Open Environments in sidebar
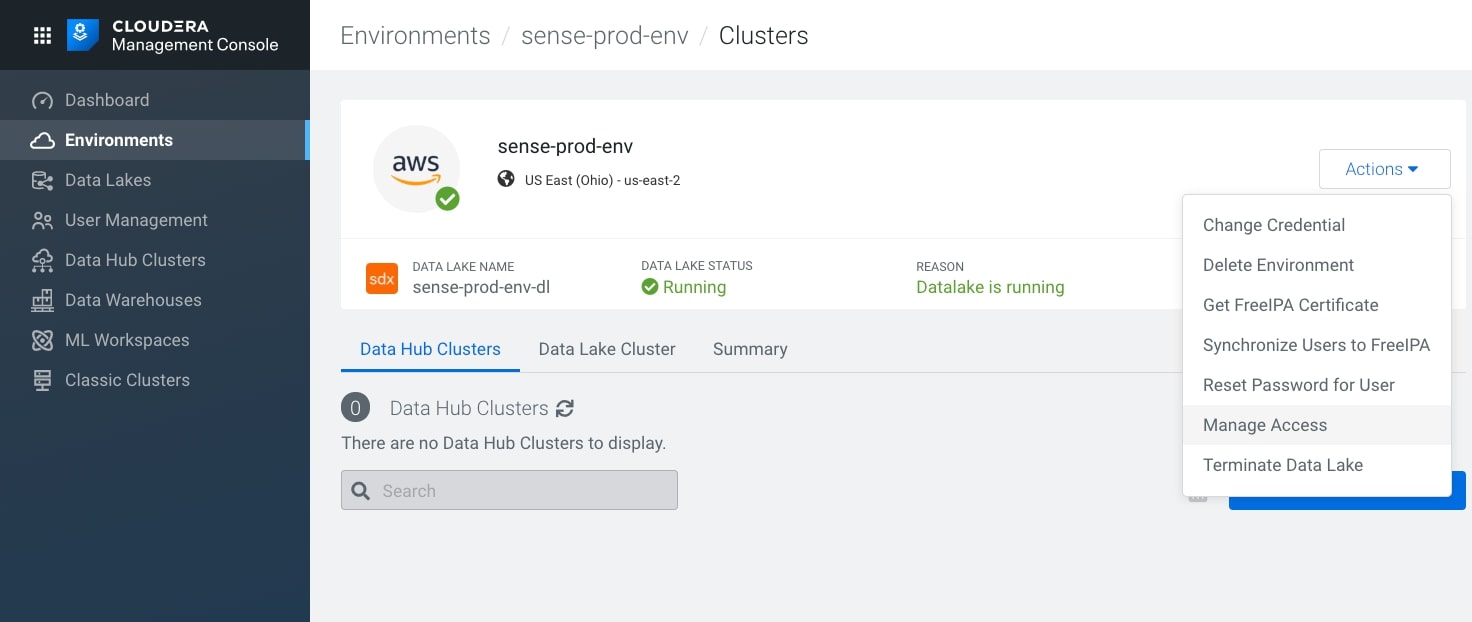The width and height of the screenshot is (1472, 622). (x=155, y=140)
